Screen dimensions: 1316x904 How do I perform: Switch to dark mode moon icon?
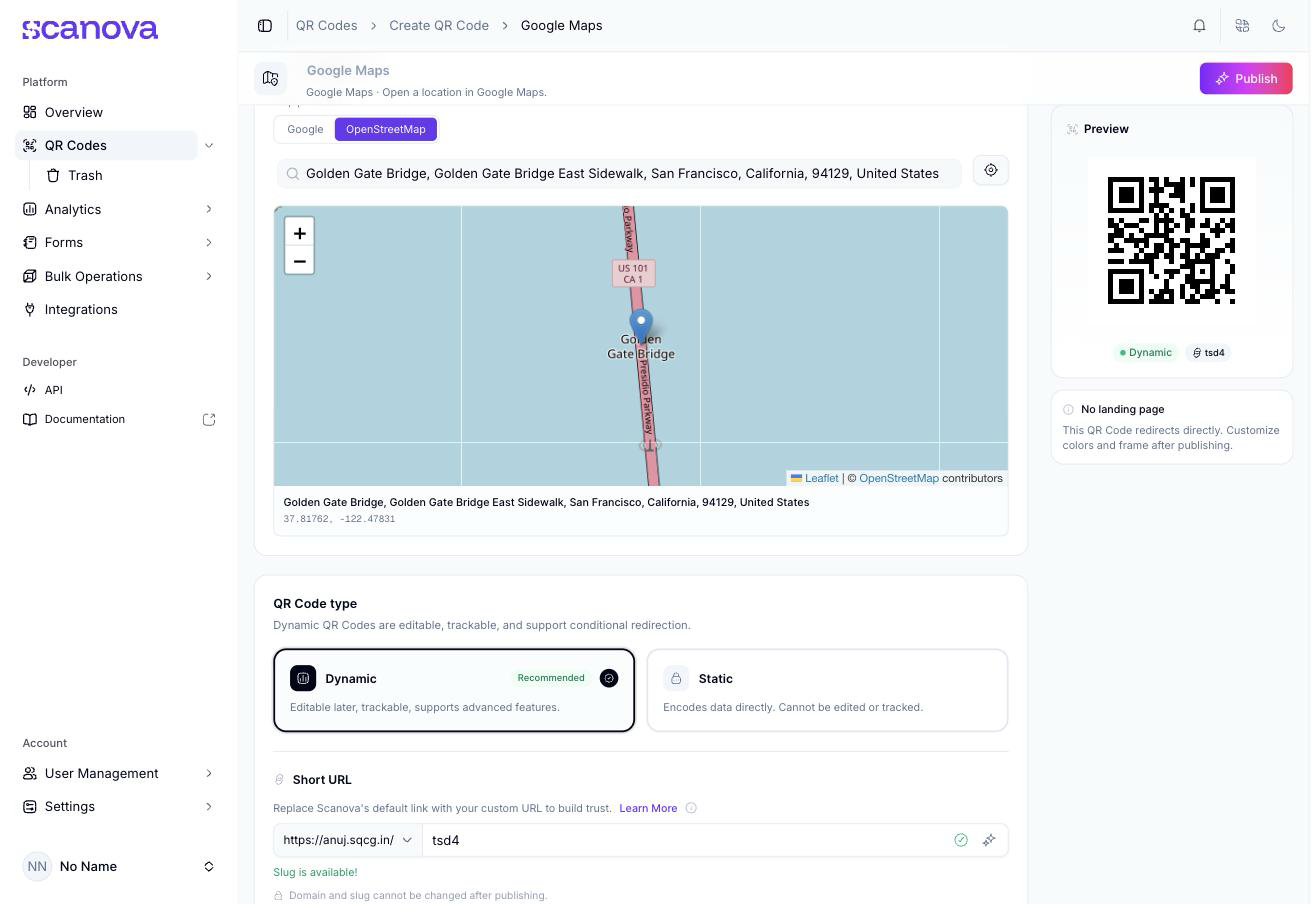(x=1278, y=26)
